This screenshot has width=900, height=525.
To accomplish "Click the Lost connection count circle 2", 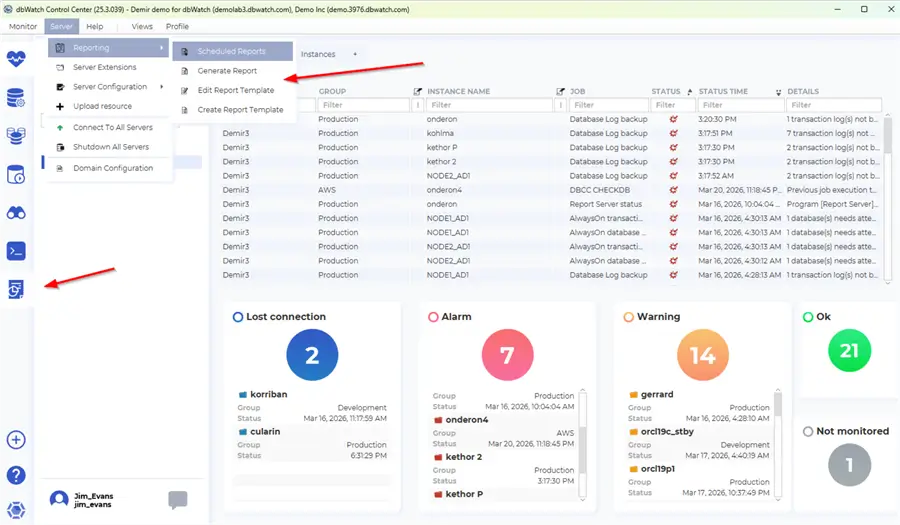I will click(312, 355).
